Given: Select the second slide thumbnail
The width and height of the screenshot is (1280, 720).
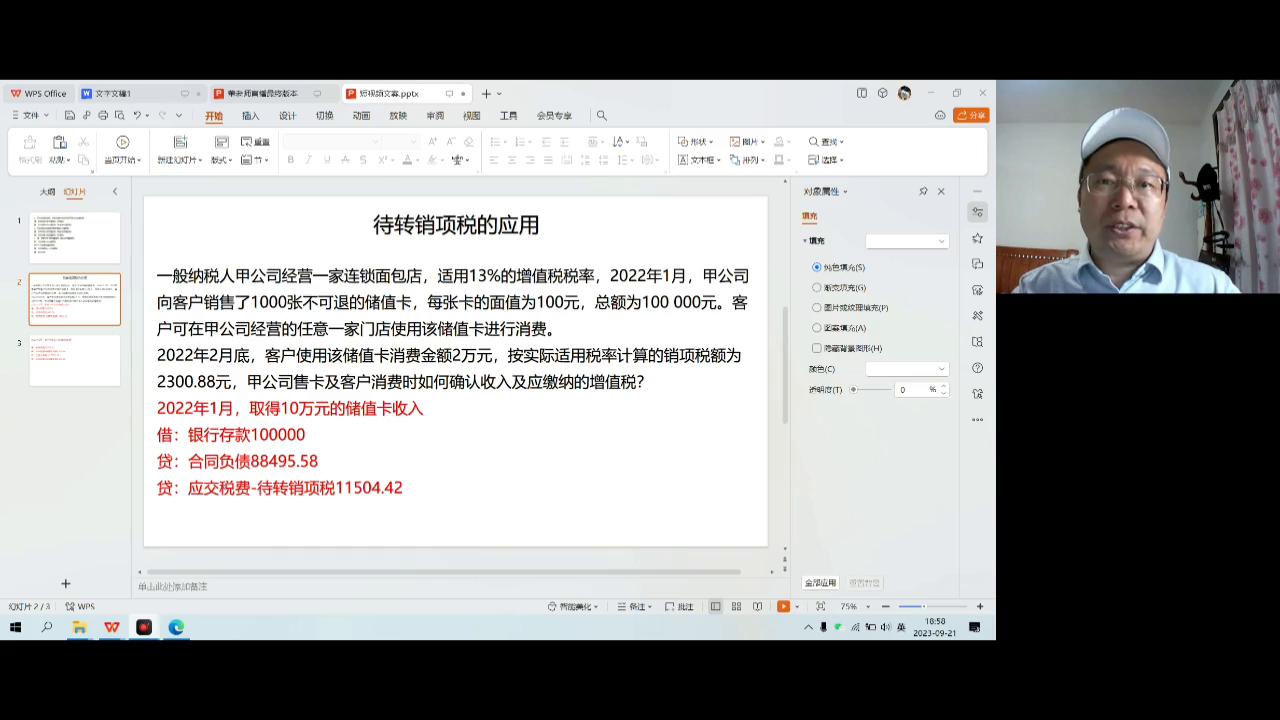Looking at the screenshot, I should (75, 299).
